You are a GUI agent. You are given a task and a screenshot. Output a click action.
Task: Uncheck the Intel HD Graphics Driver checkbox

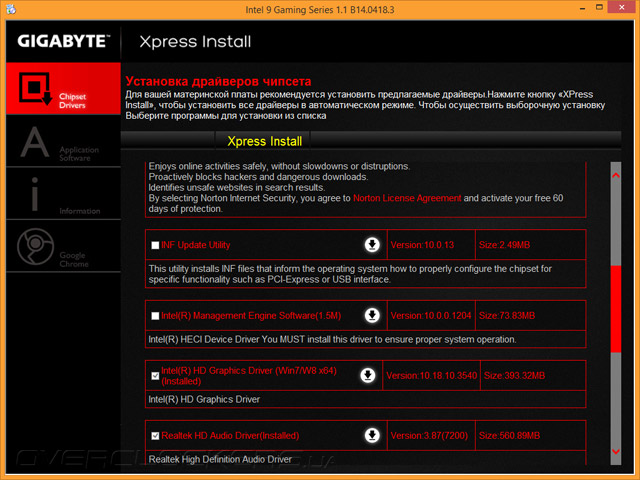(x=155, y=376)
